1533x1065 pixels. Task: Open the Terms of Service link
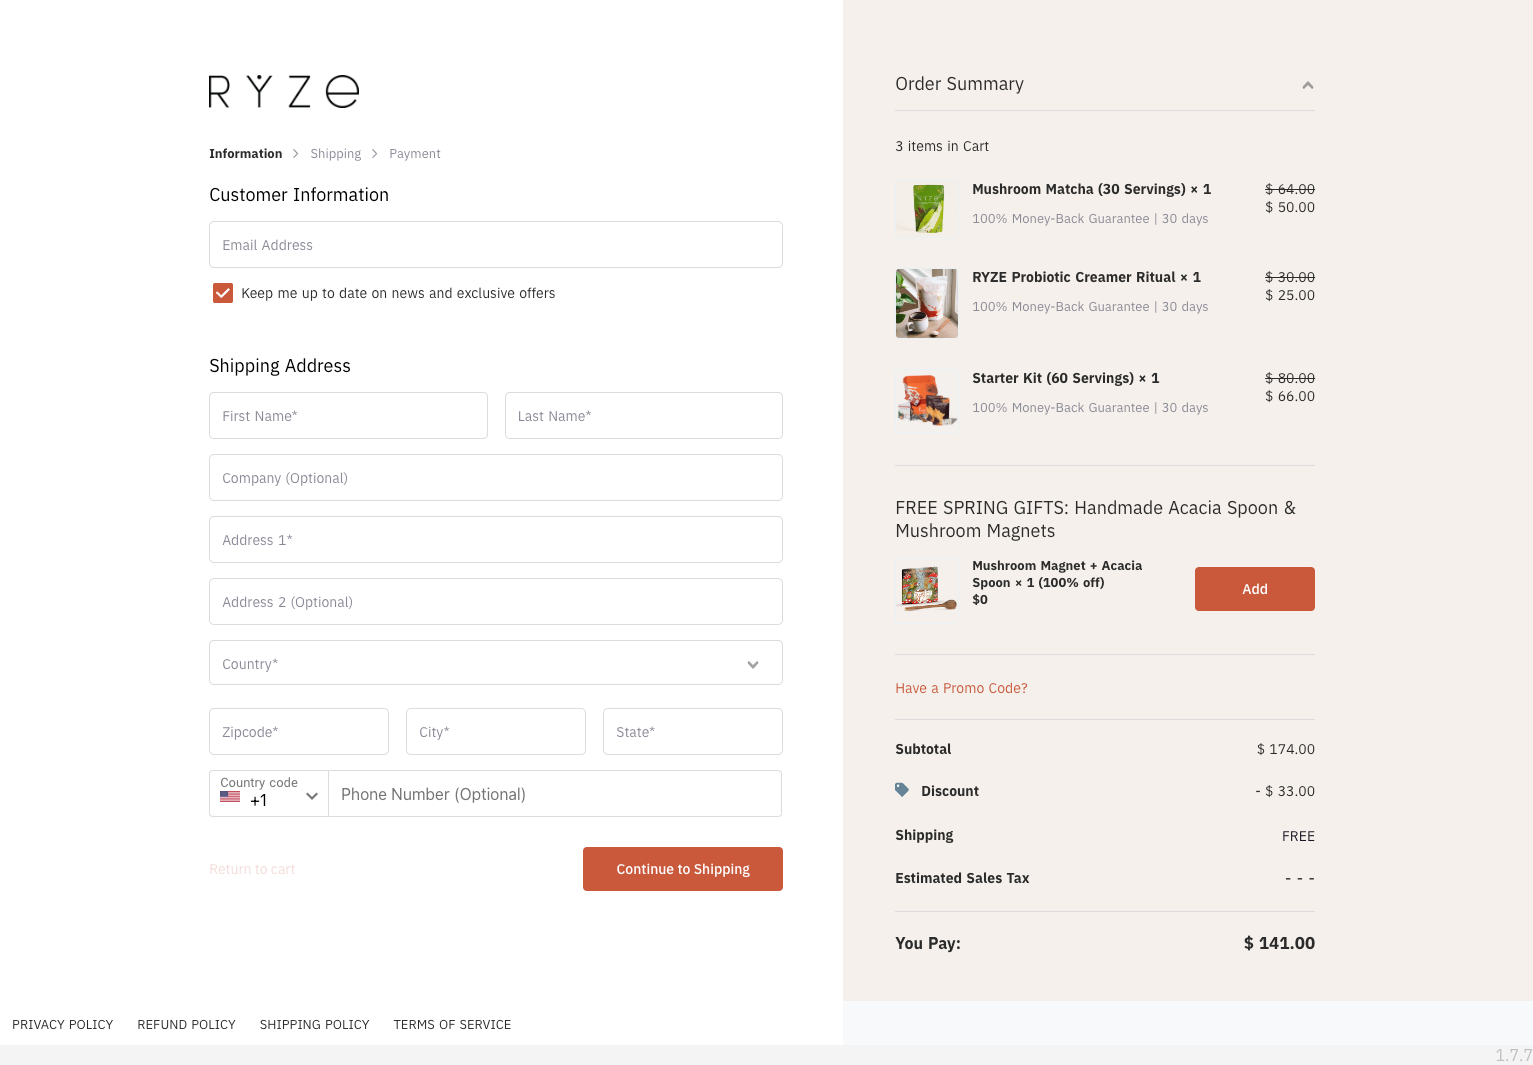(x=452, y=1024)
